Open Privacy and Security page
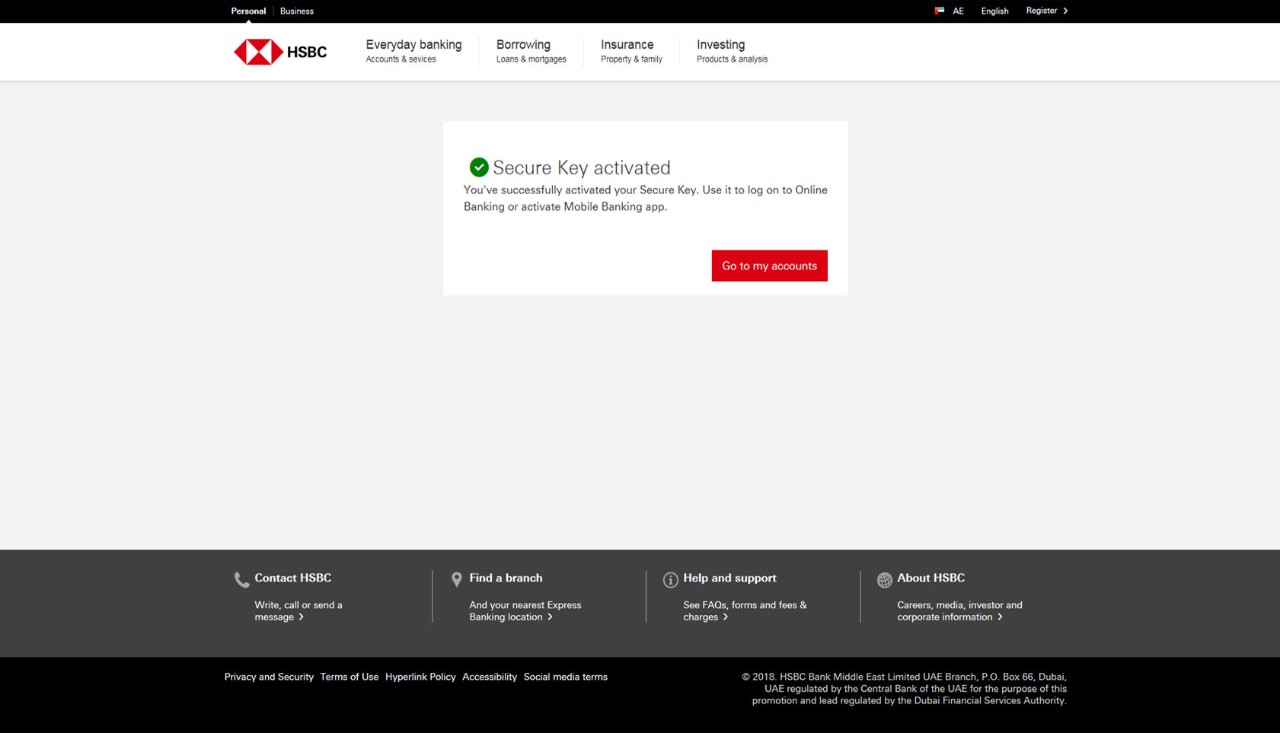The width and height of the screenshot is (1280, 733). (x=269, y=677)
